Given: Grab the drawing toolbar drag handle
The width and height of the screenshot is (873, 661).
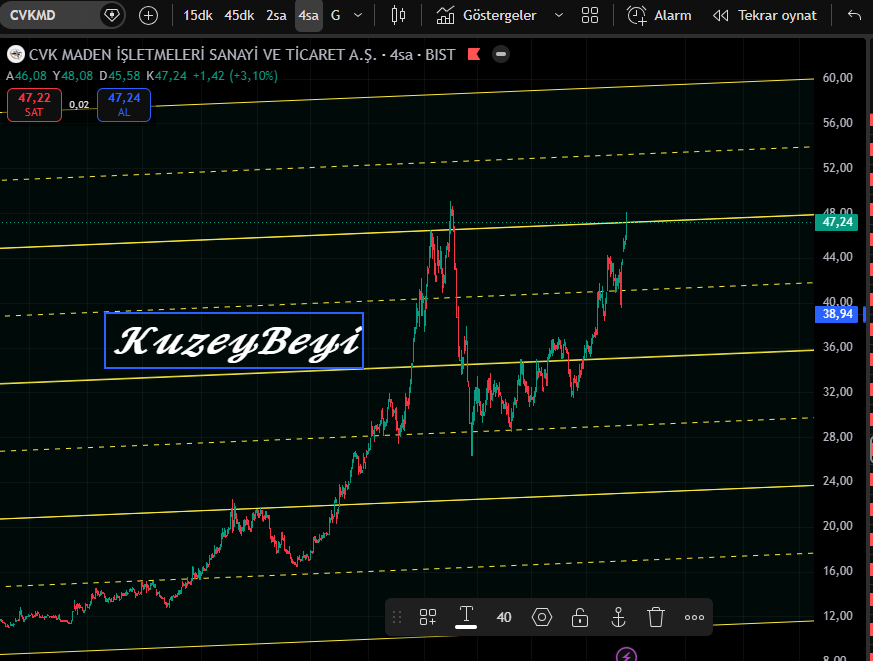Looking at the screenshot, I should coord(397,617).
